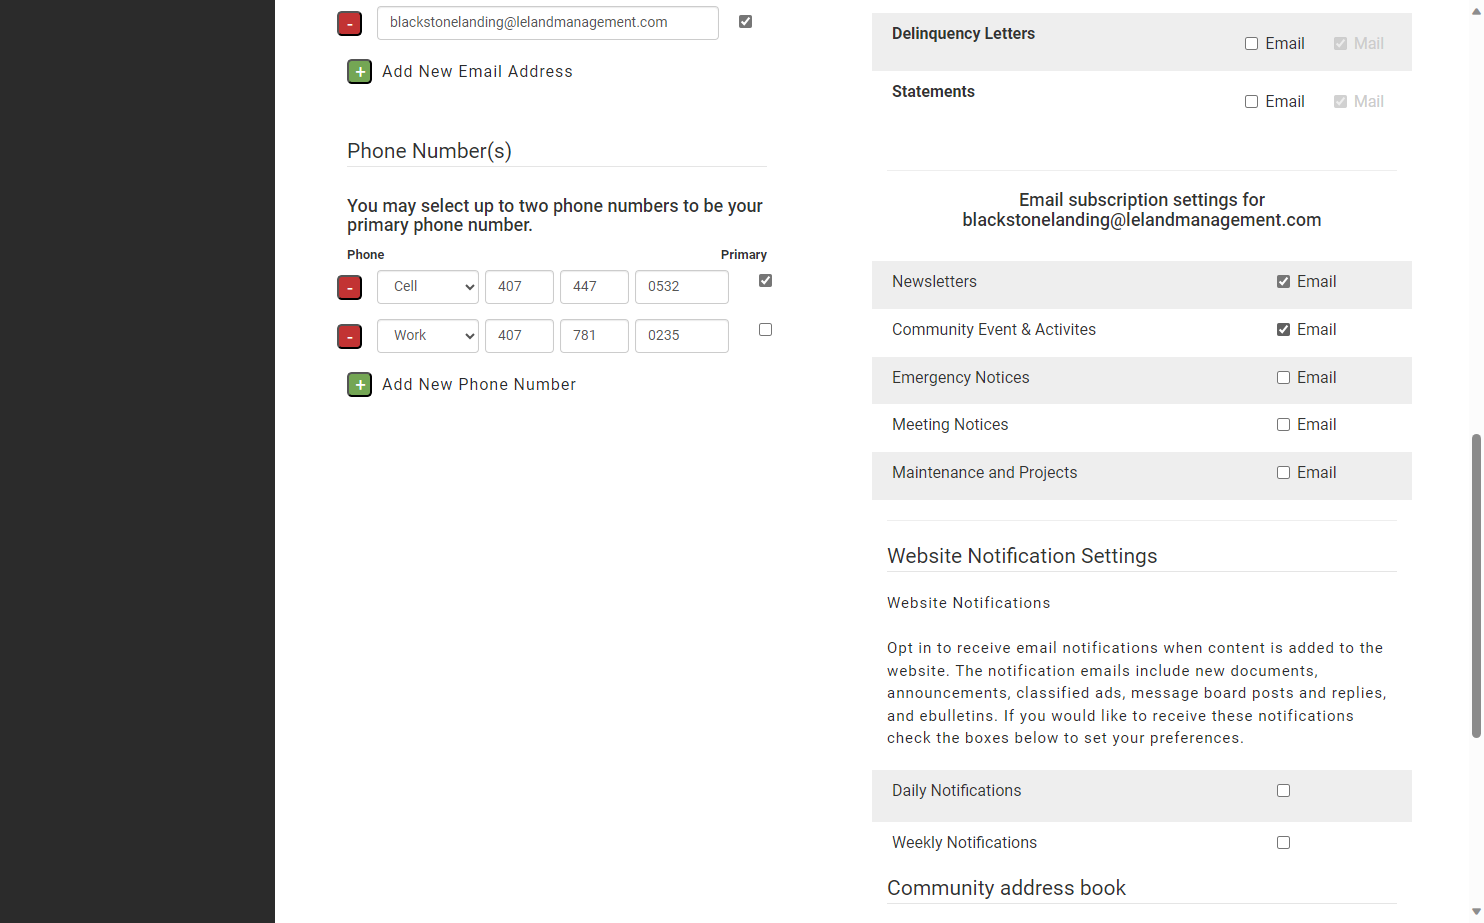Click the Add New Phone Number link
This screenshot has height=923, width=1484.
point(479,385)
